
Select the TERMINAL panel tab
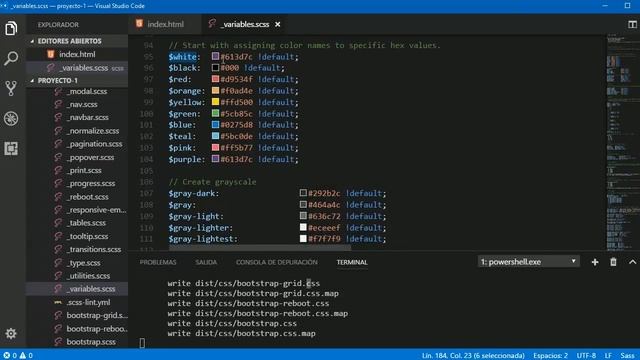coord(352,262)
